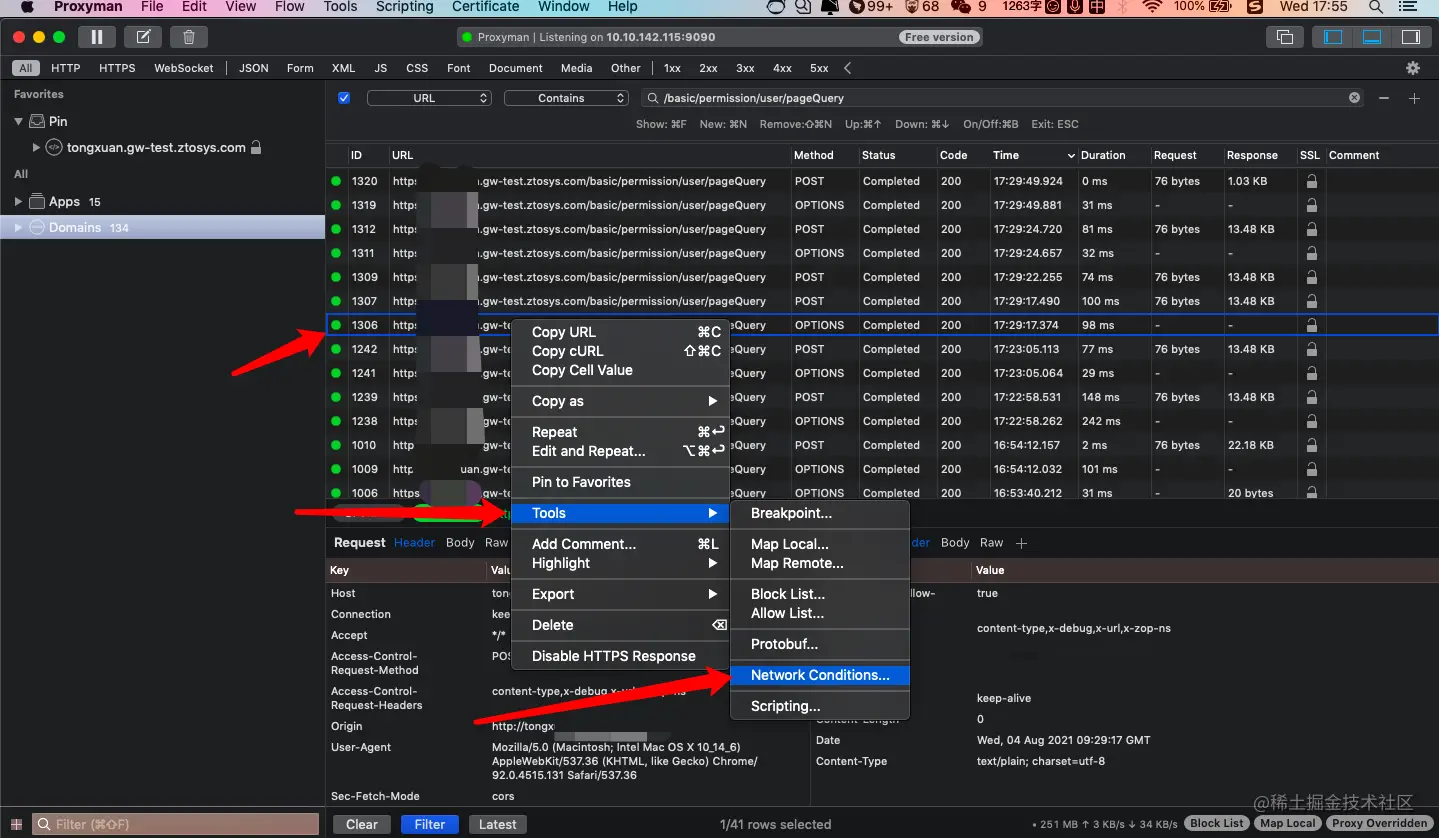1439x838 pixels.
Task: Select request row with ID 1309
Action: (x=881, y=277)
